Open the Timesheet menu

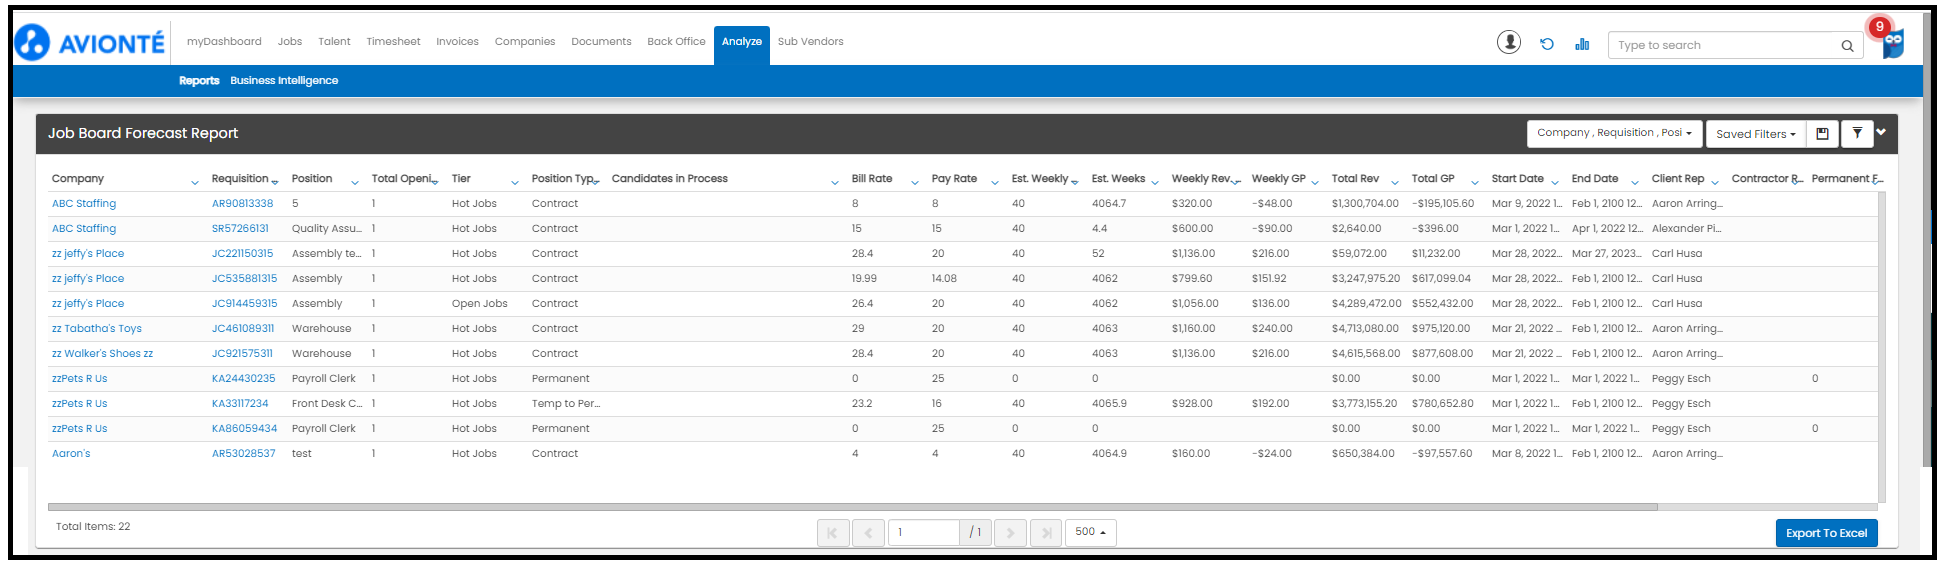click(393, 42)
